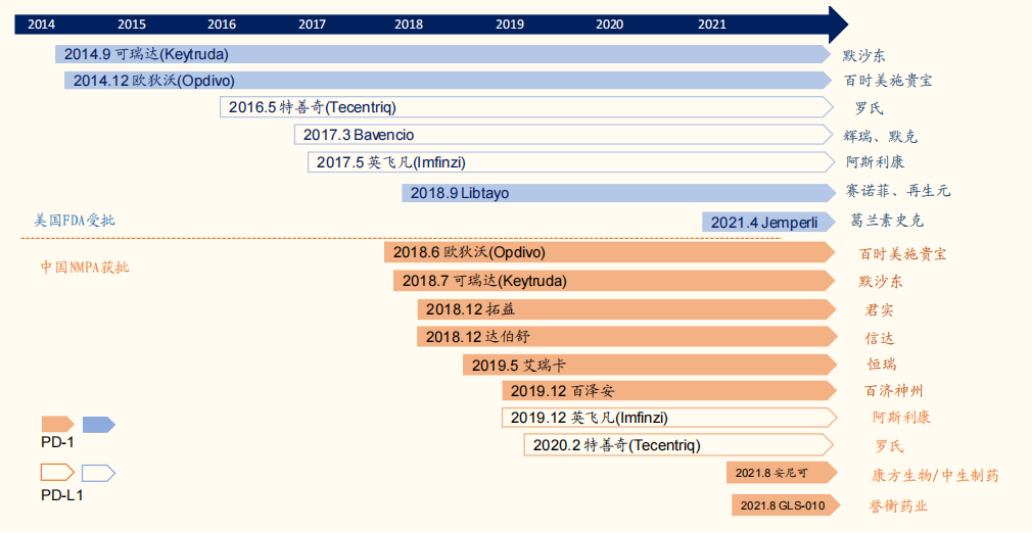Click orange 默沙东 beside 2018.7 Keytruda bar
Viewport: 1032px width, 533px height.
[880, 282]
